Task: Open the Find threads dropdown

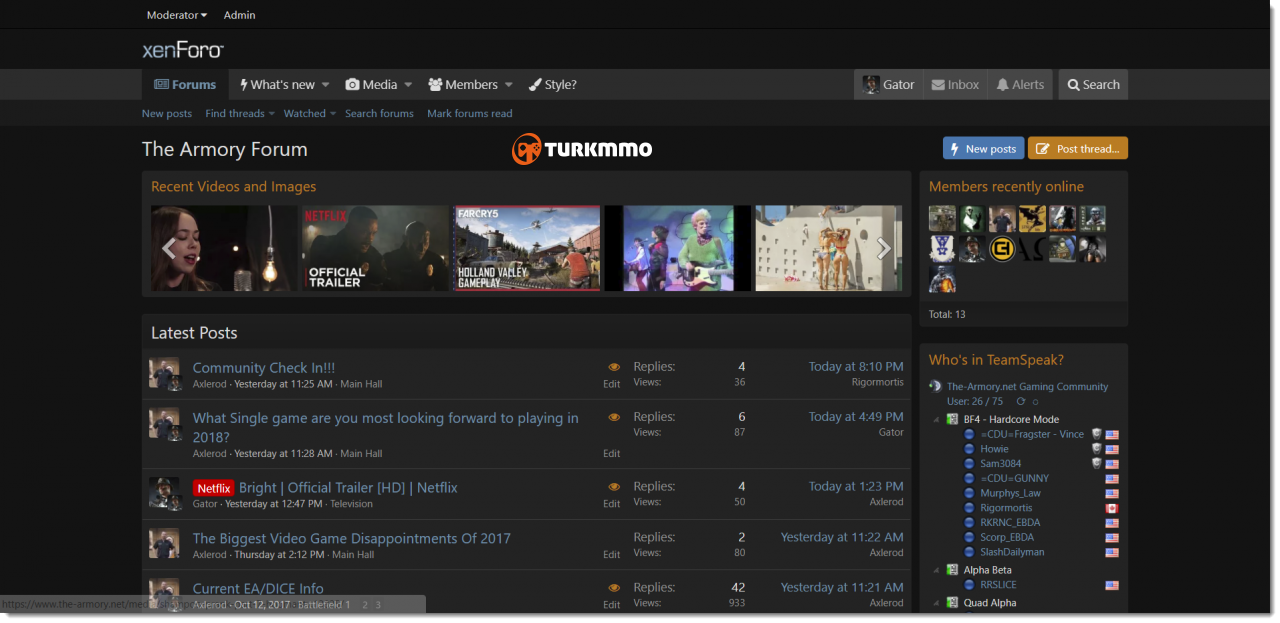Action: point(240,114)
